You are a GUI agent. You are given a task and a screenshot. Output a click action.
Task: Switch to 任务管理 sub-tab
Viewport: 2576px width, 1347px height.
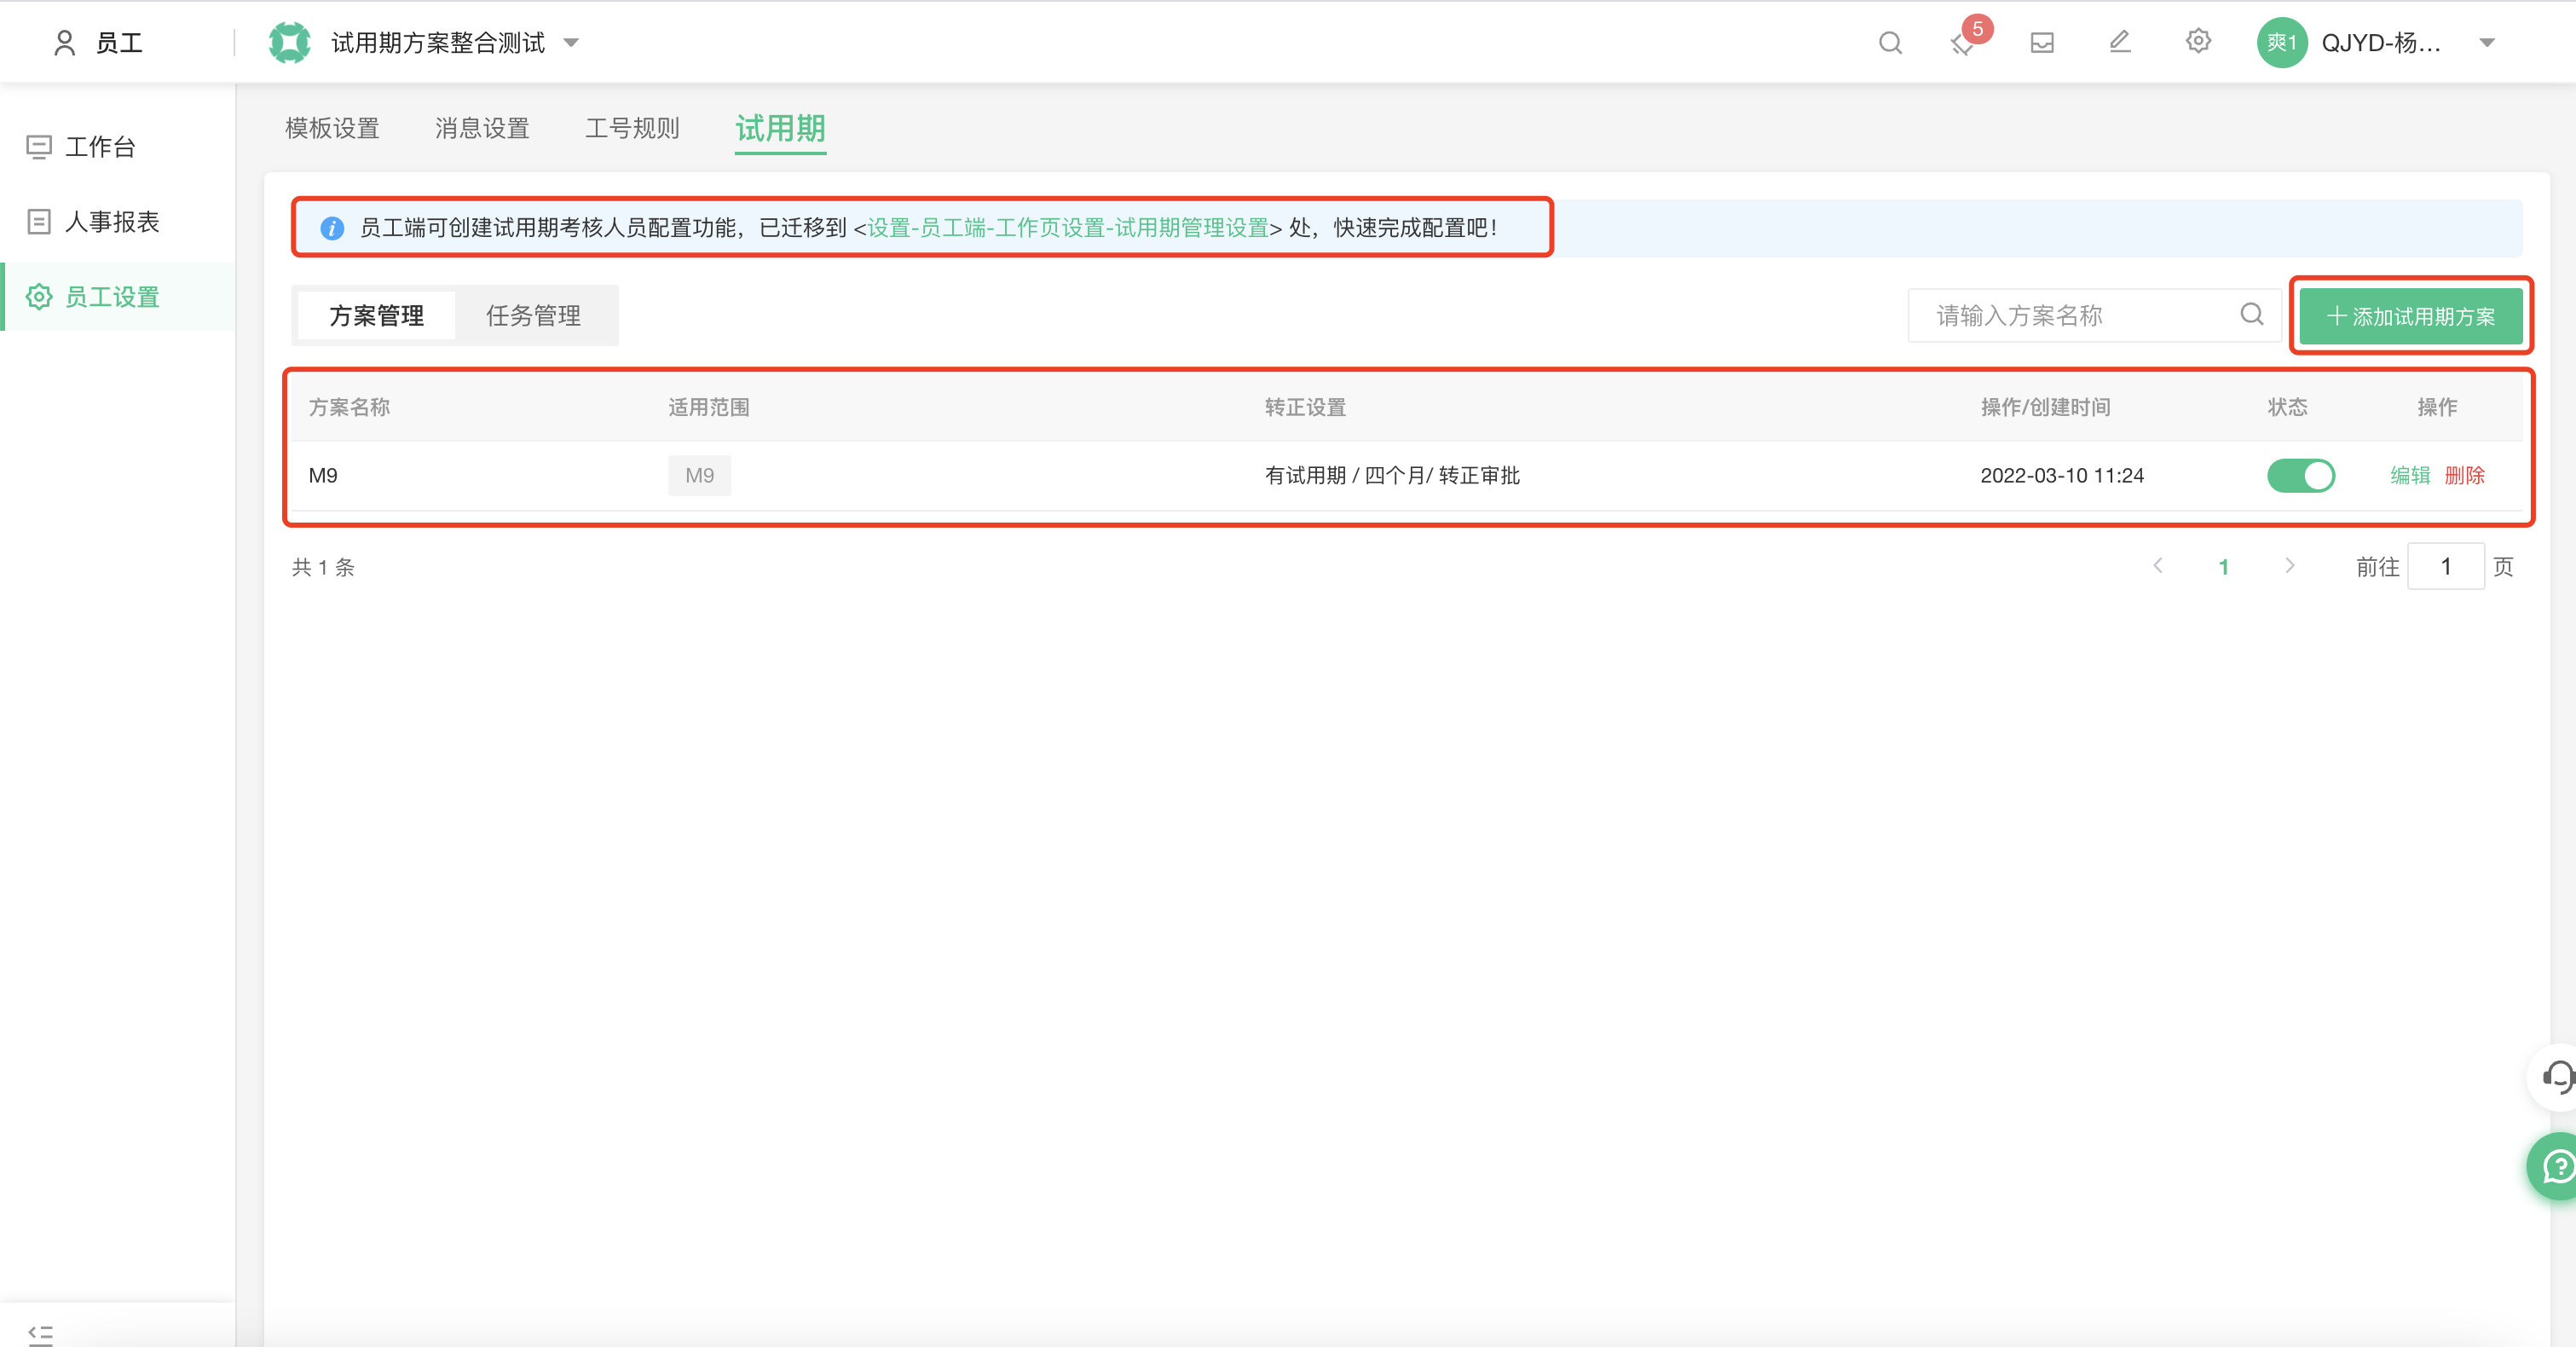tap(533, 316)
